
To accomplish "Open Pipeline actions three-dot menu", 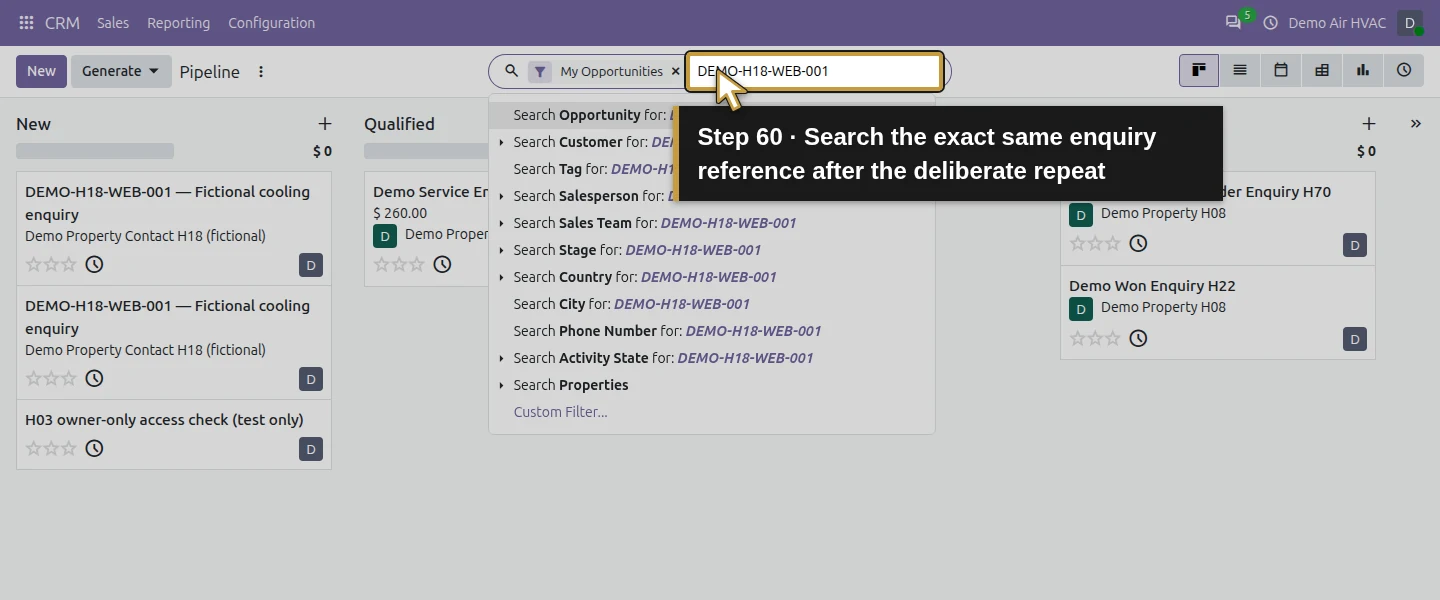I will [x=261, y=72].
